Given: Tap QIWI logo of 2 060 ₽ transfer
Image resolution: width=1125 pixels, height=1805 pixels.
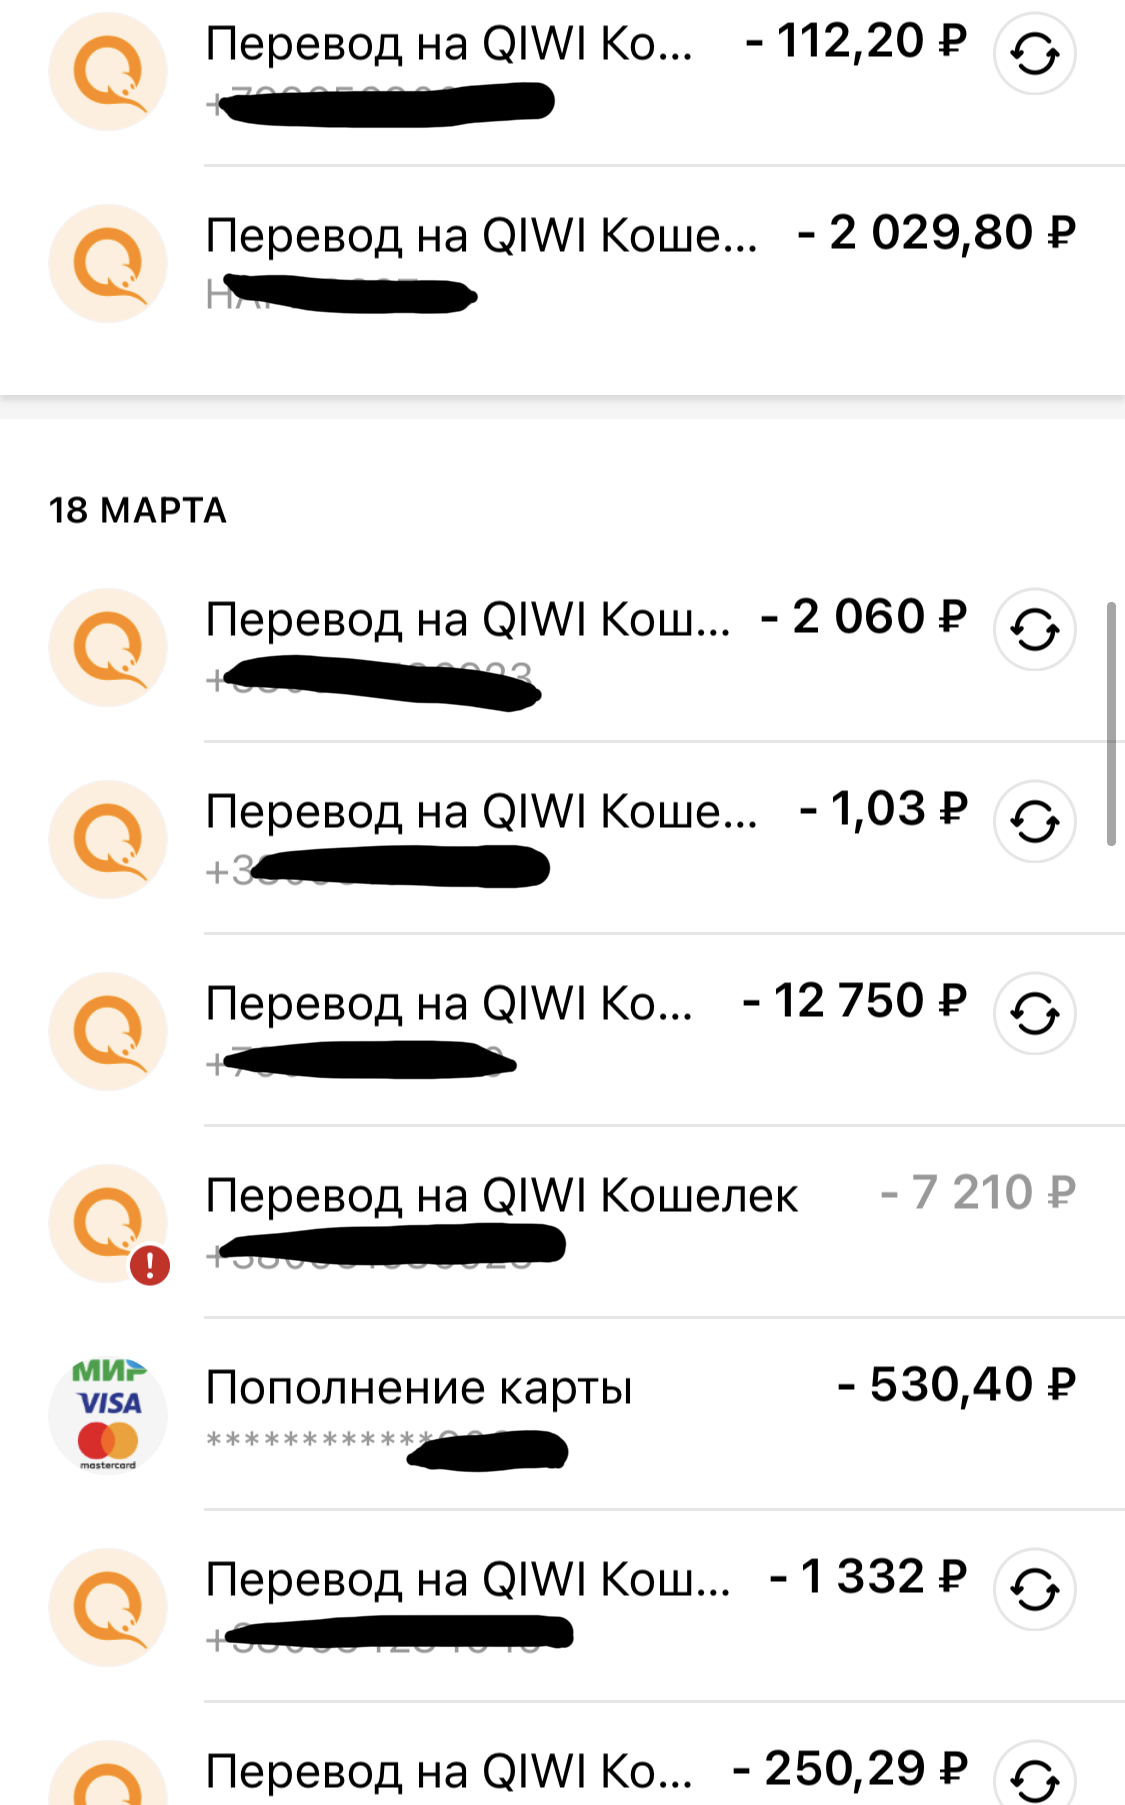Looking at the screenshot, I should 108,647.
